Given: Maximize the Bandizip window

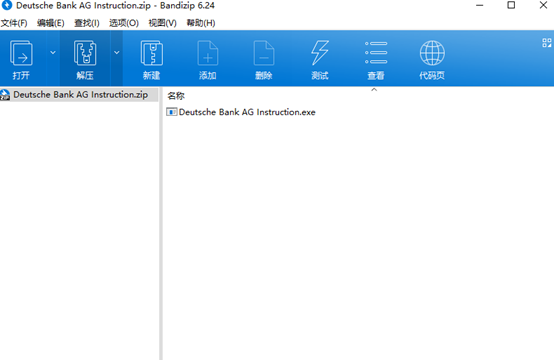Looking at the screenshot, I should pyautogui.click(x=511, y=5).
